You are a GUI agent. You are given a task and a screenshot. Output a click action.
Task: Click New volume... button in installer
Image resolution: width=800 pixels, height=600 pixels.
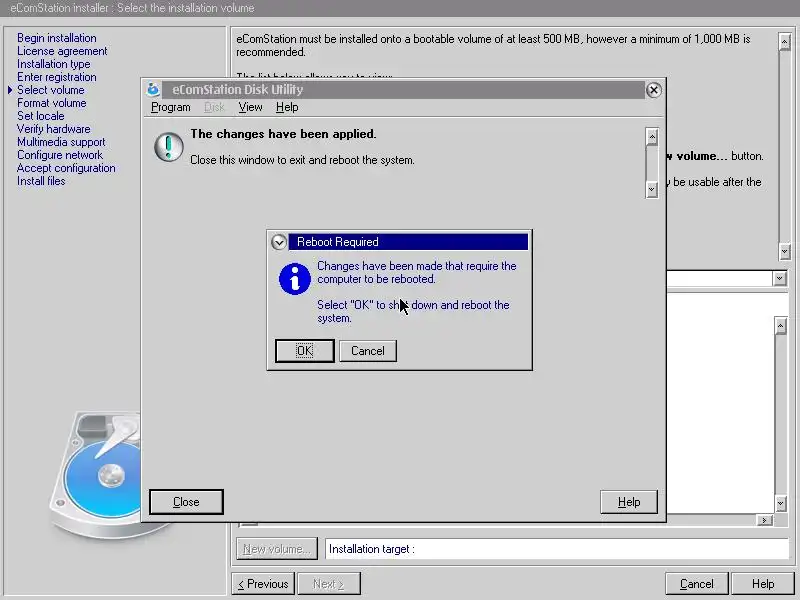277,549
